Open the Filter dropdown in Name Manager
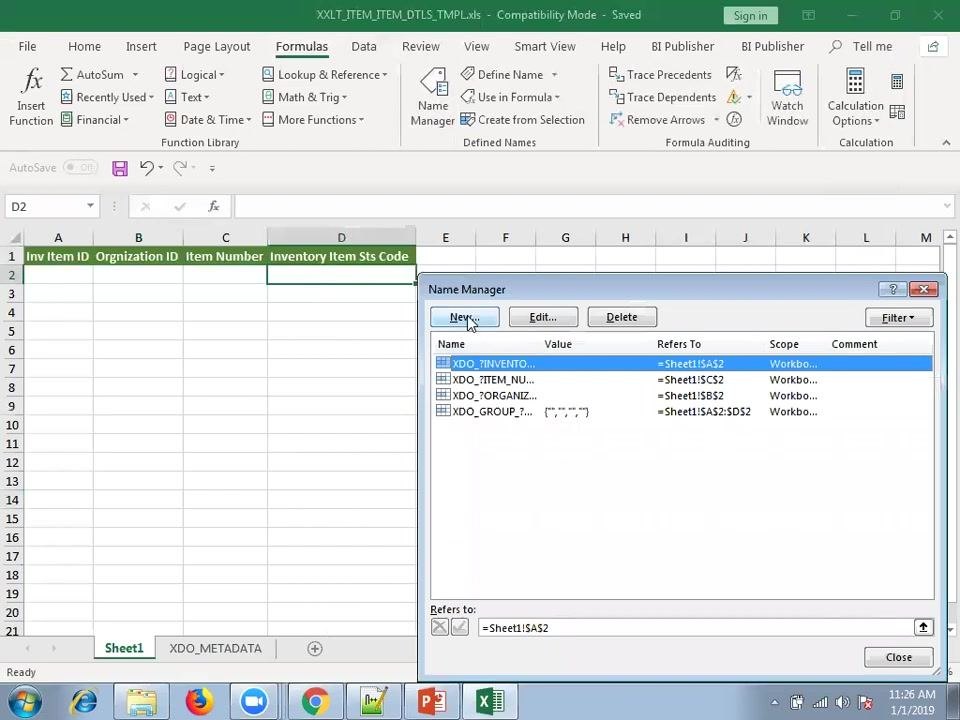960x720 pixels. pos(899,317)
